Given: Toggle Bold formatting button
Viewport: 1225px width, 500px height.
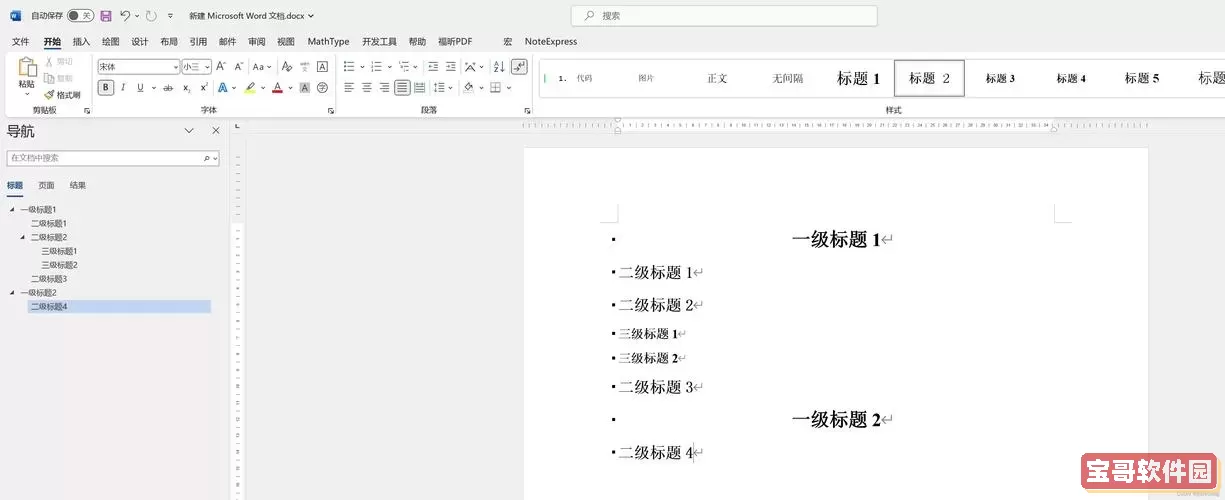Looking at the screenshot, I should pos(106,88).
